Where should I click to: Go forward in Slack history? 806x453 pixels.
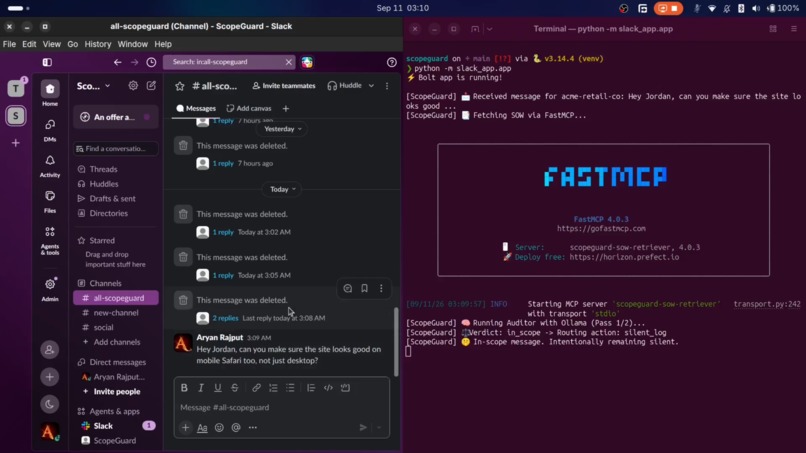134,62
